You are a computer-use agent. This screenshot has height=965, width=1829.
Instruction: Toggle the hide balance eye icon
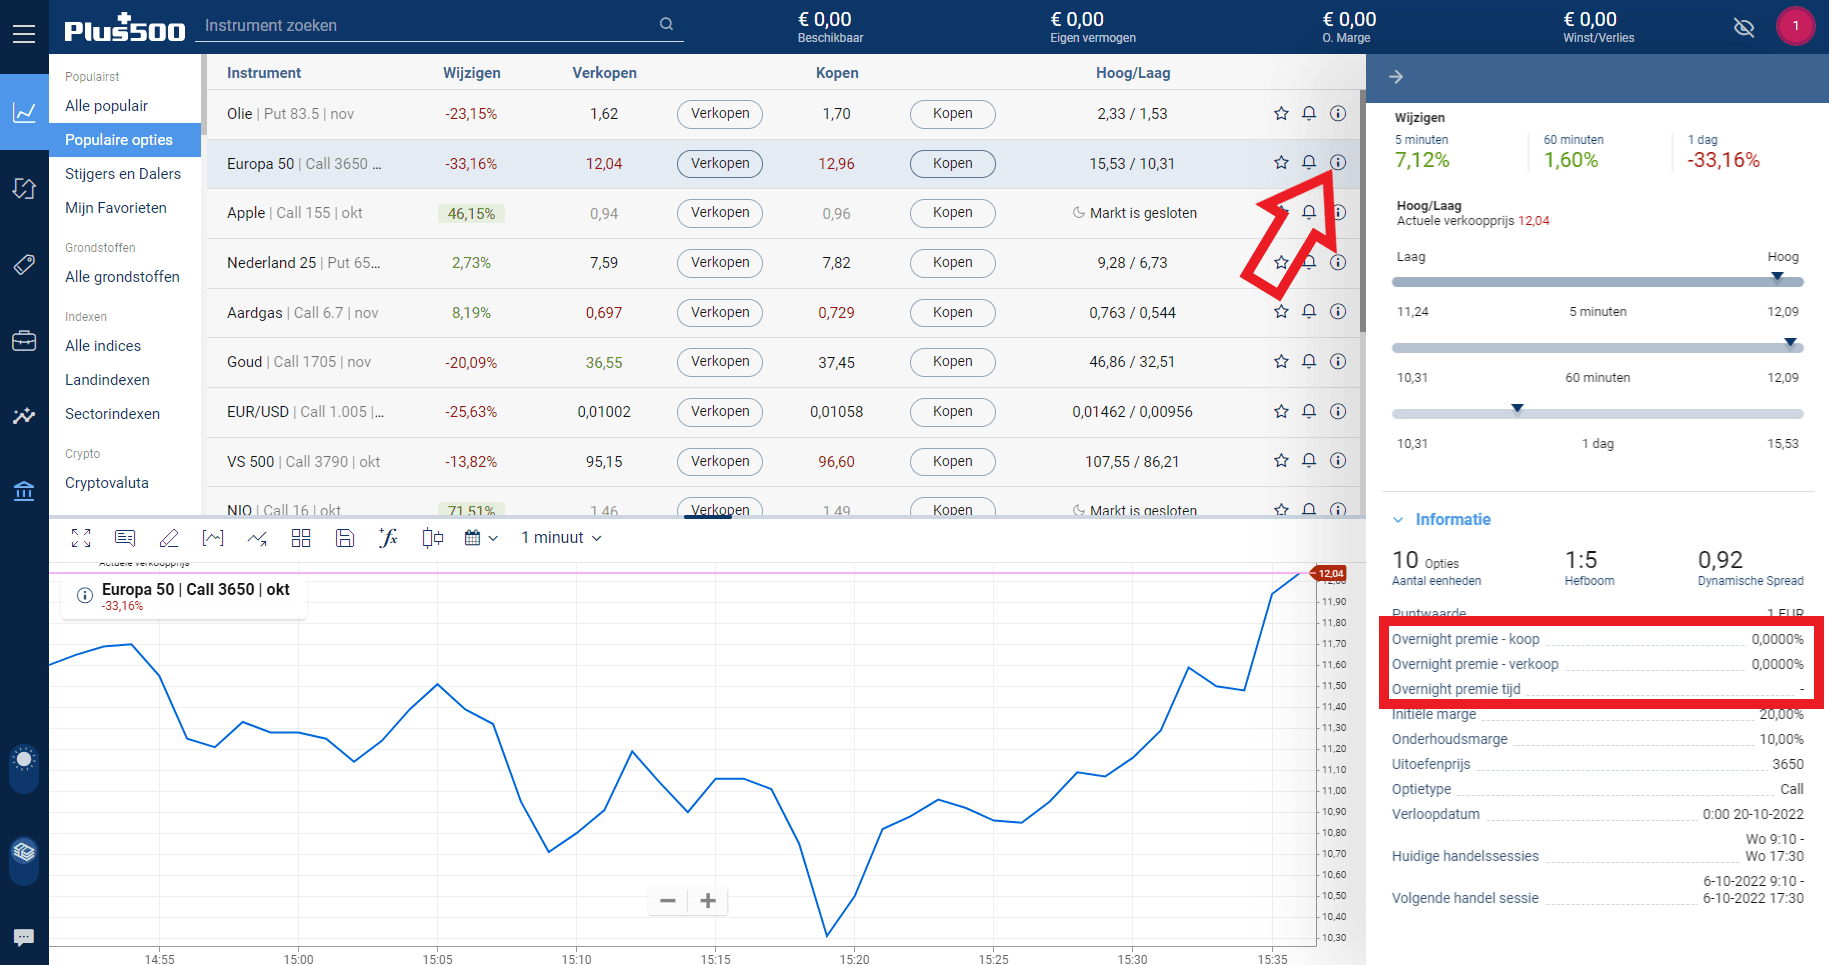(x=1744, y=27)
